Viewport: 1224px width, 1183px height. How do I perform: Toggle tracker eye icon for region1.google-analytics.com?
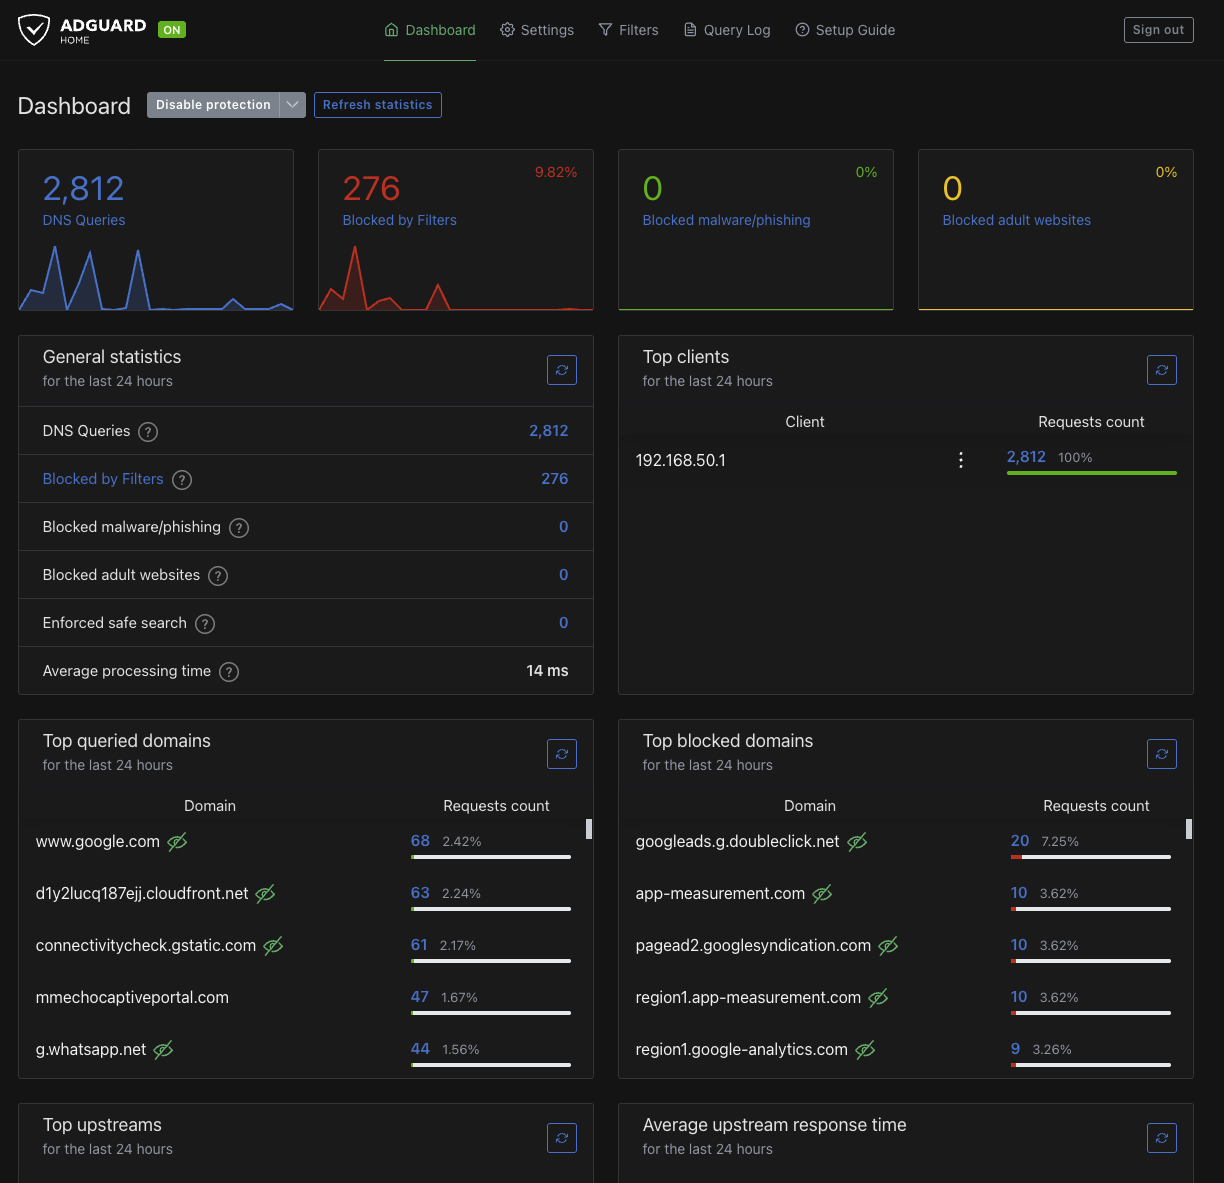click(865, 1050)
